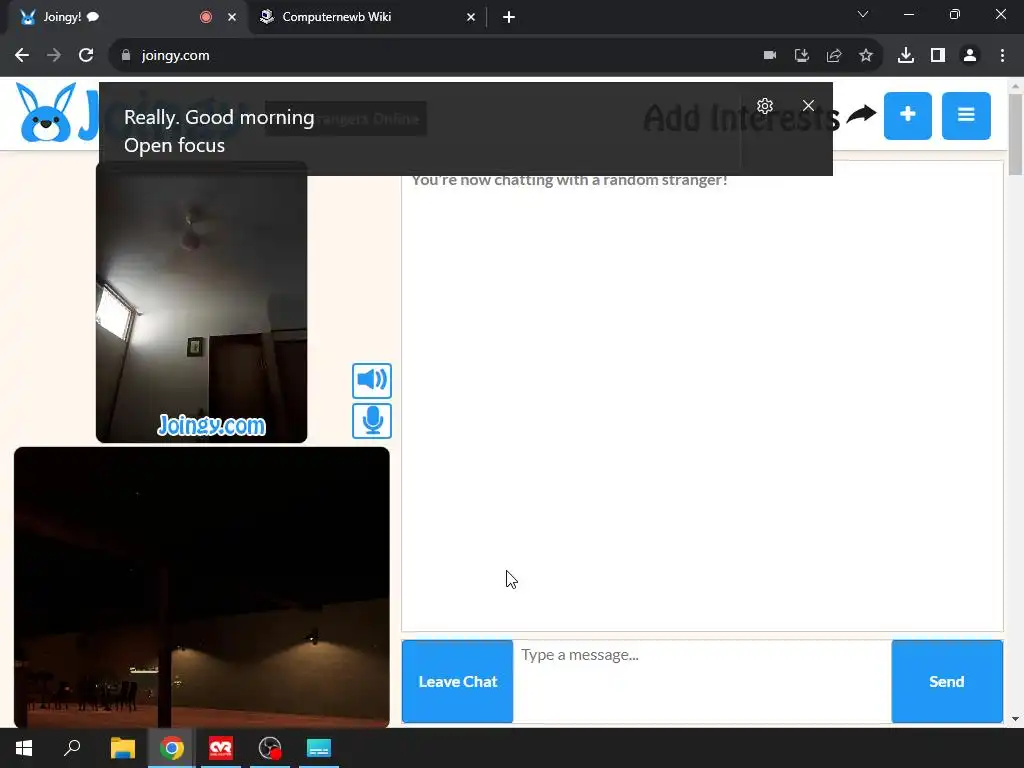
Task: Click the install app icon
Action: pos(802,56)
